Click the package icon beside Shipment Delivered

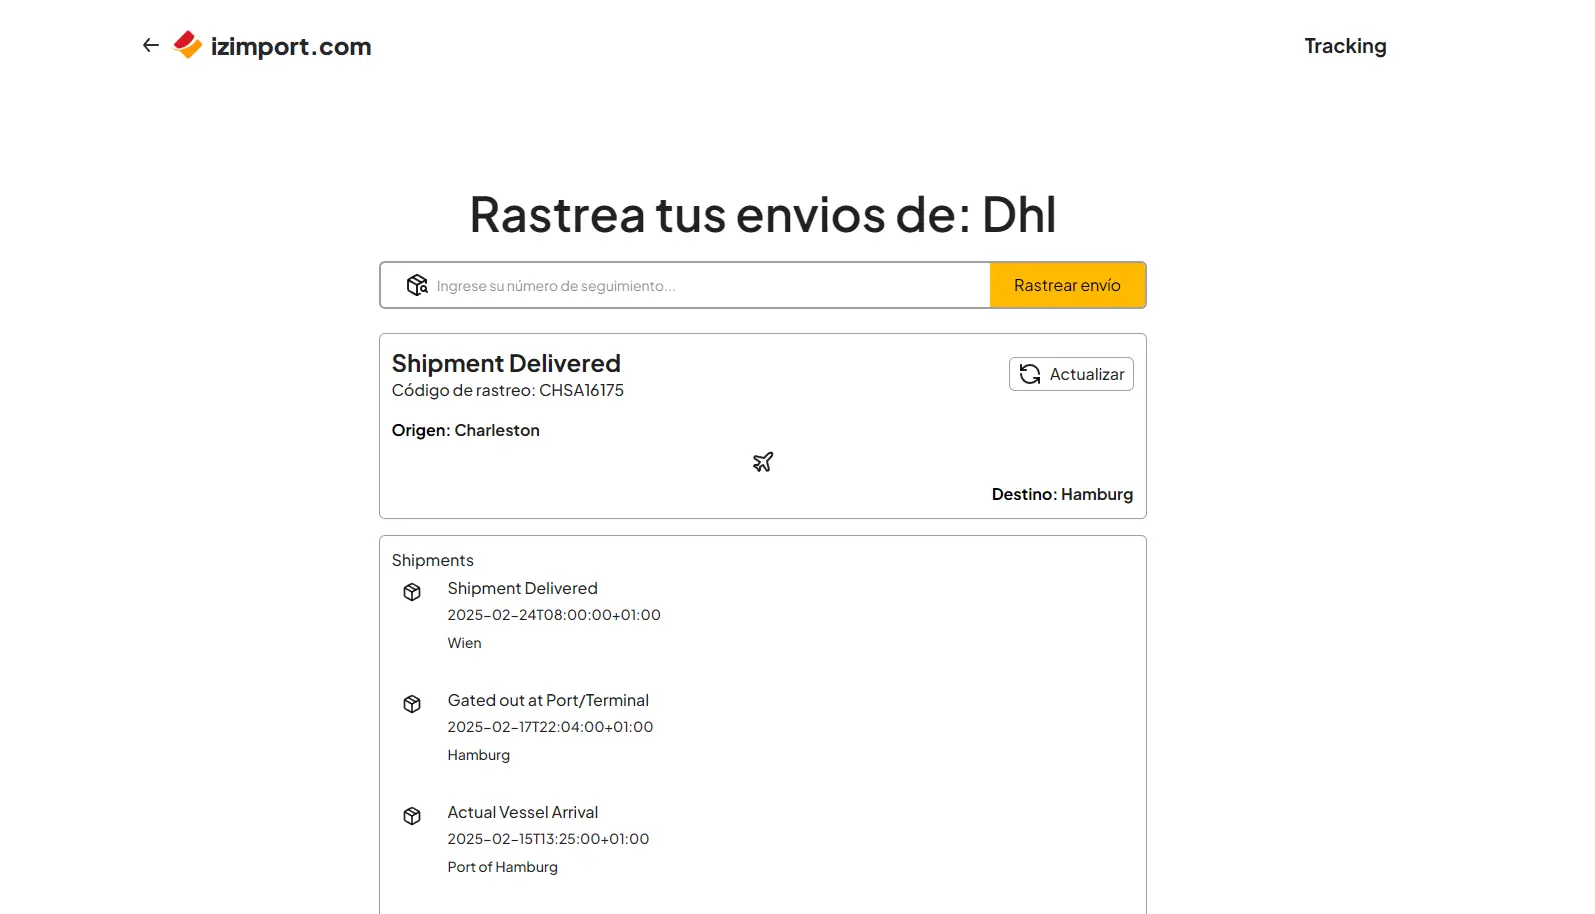[412, 592]
